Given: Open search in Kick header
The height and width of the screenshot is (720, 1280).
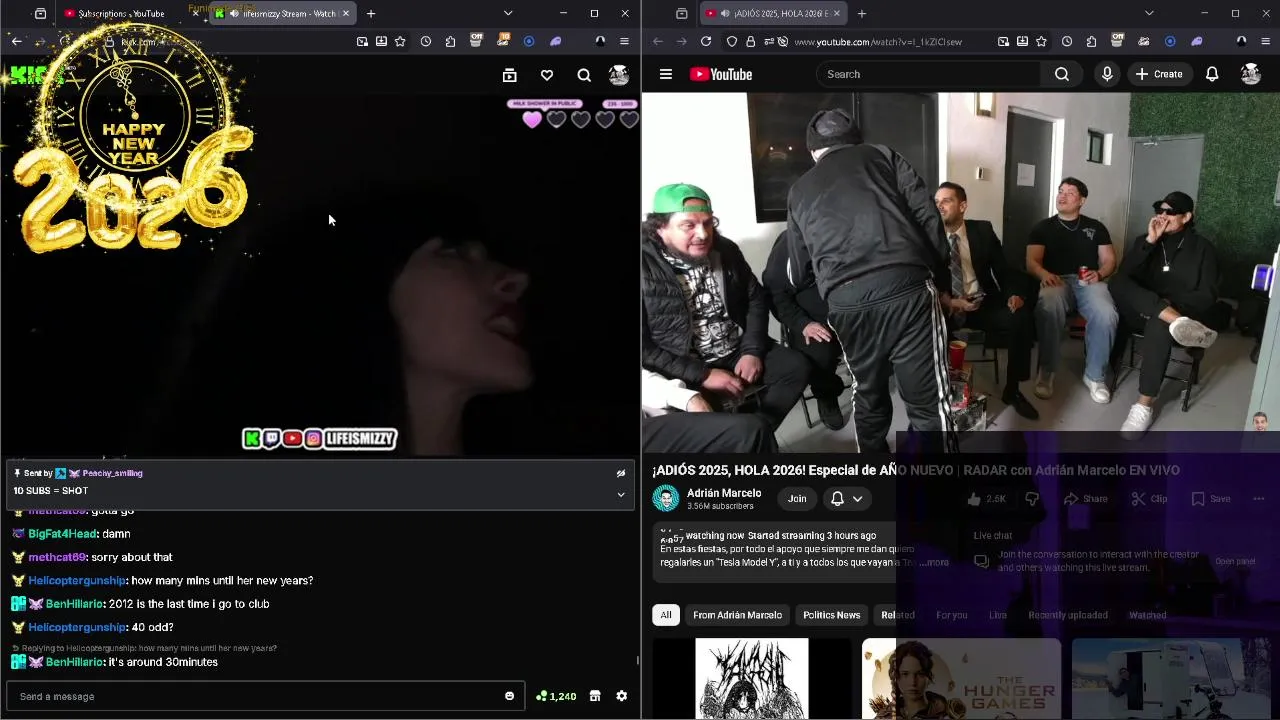Looking at the screenshot, I should (x=584, y=75).
